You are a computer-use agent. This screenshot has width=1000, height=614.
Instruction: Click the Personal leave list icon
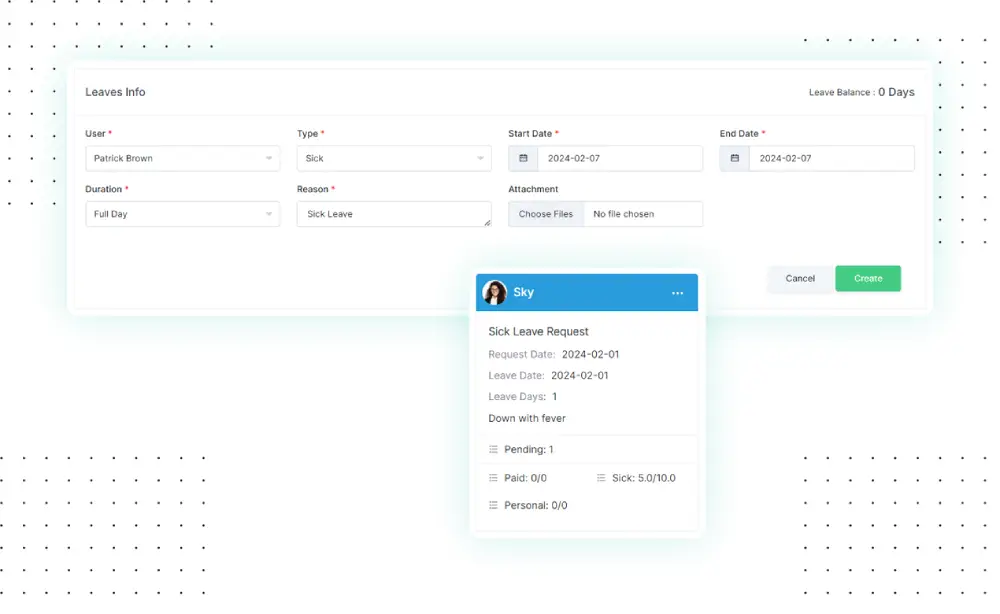(x=493, y=506)
